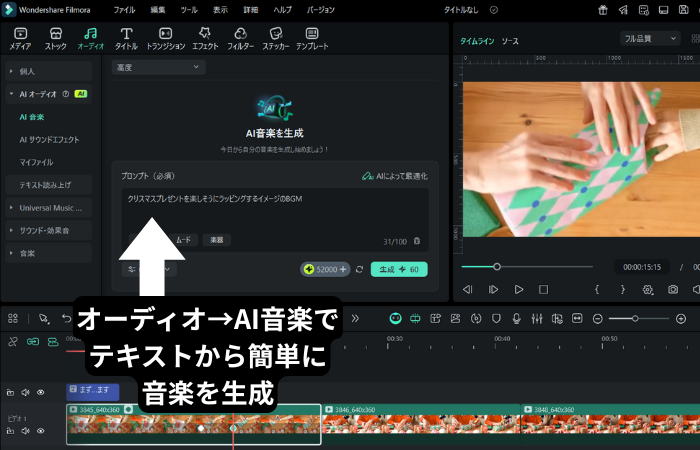Select the オーディオ audio tab
The image size is (700, 450).
(91, 38)
